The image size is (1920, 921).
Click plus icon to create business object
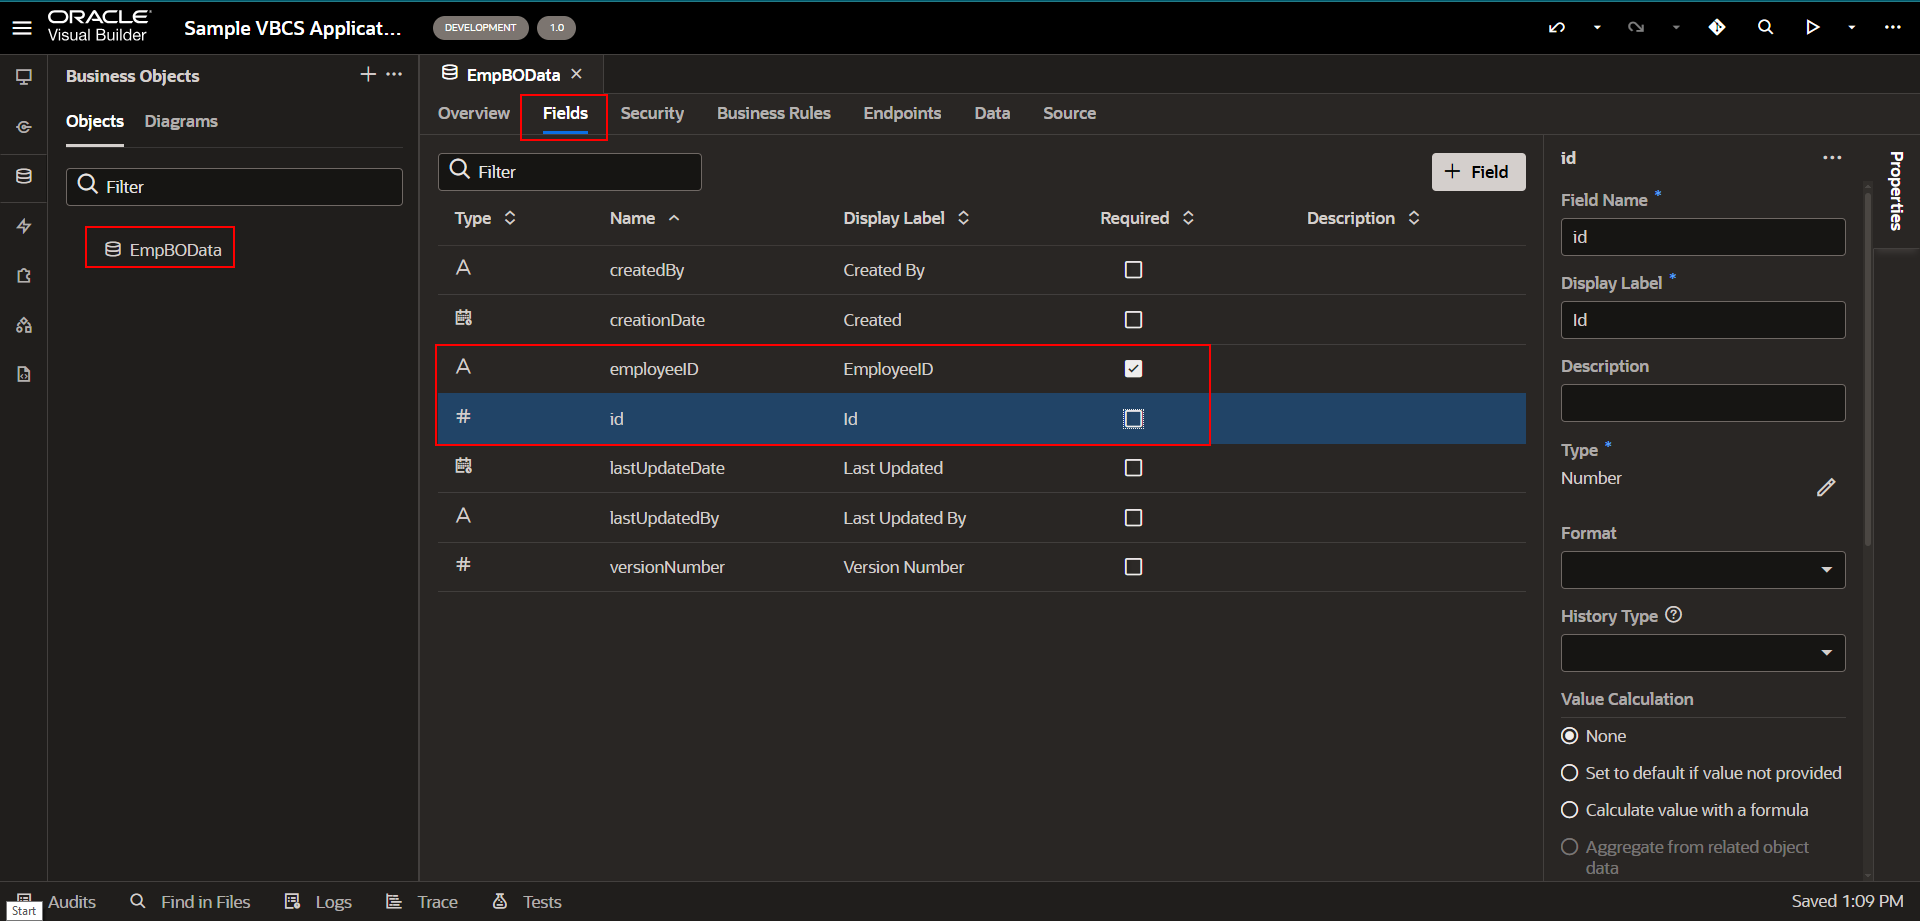click(368, 74)
